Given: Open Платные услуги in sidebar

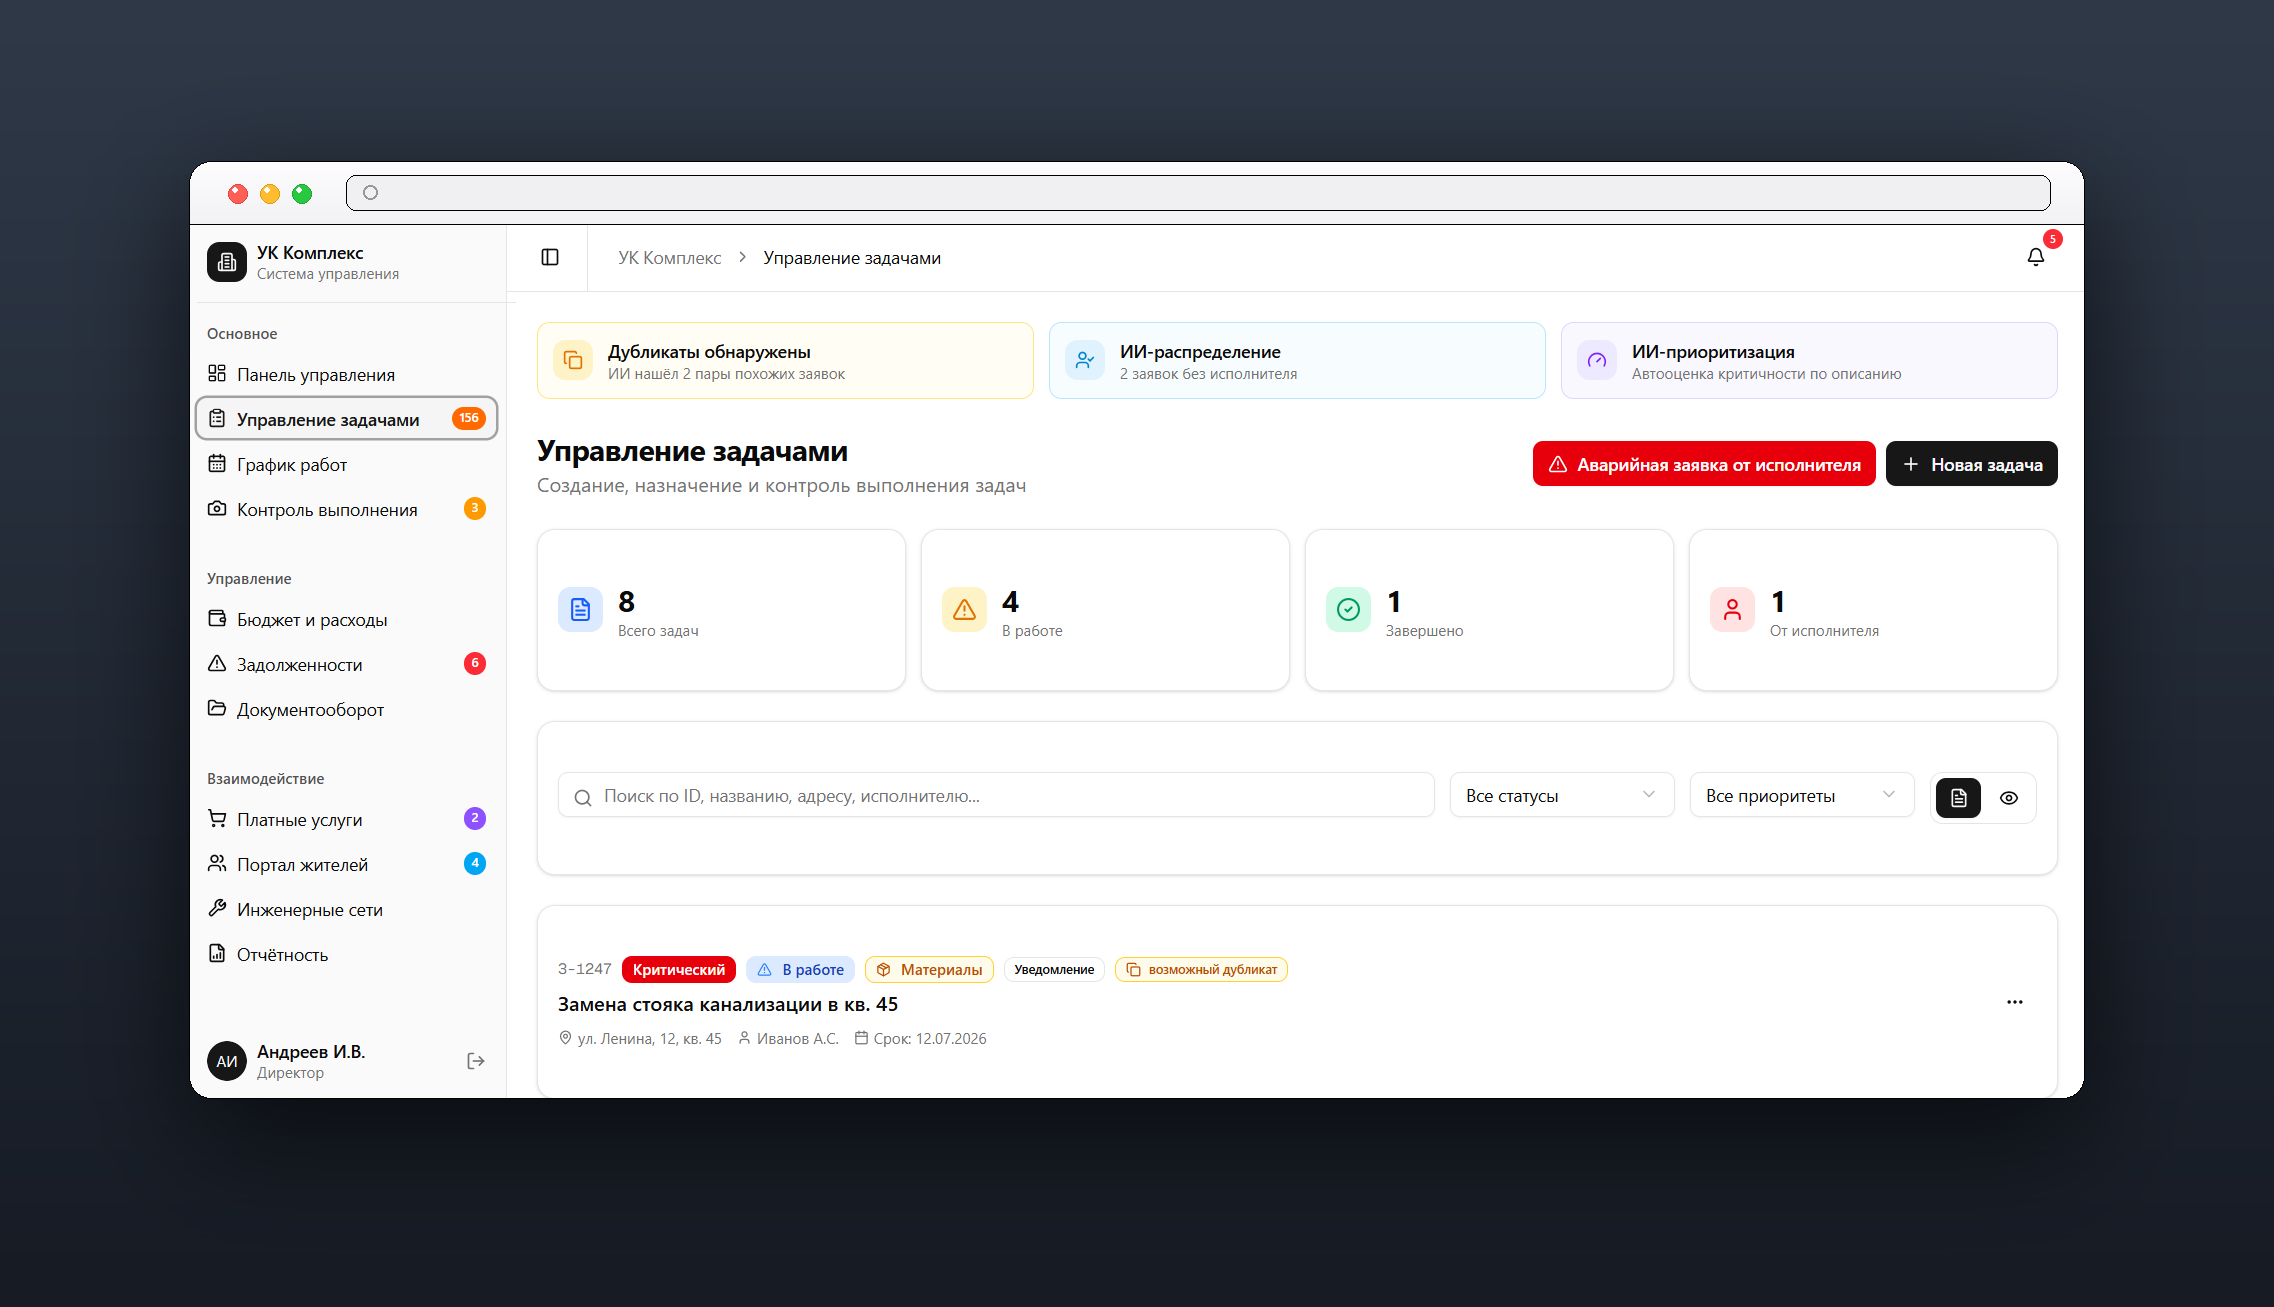Looking at the screenshot, I should click(x=346, y=819).
